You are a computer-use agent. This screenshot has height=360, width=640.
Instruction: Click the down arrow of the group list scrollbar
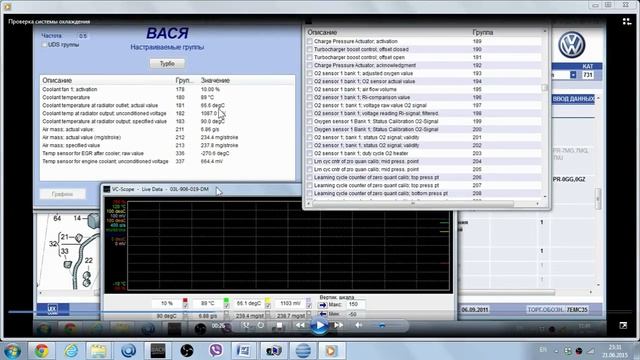click(x=544, y=196)
